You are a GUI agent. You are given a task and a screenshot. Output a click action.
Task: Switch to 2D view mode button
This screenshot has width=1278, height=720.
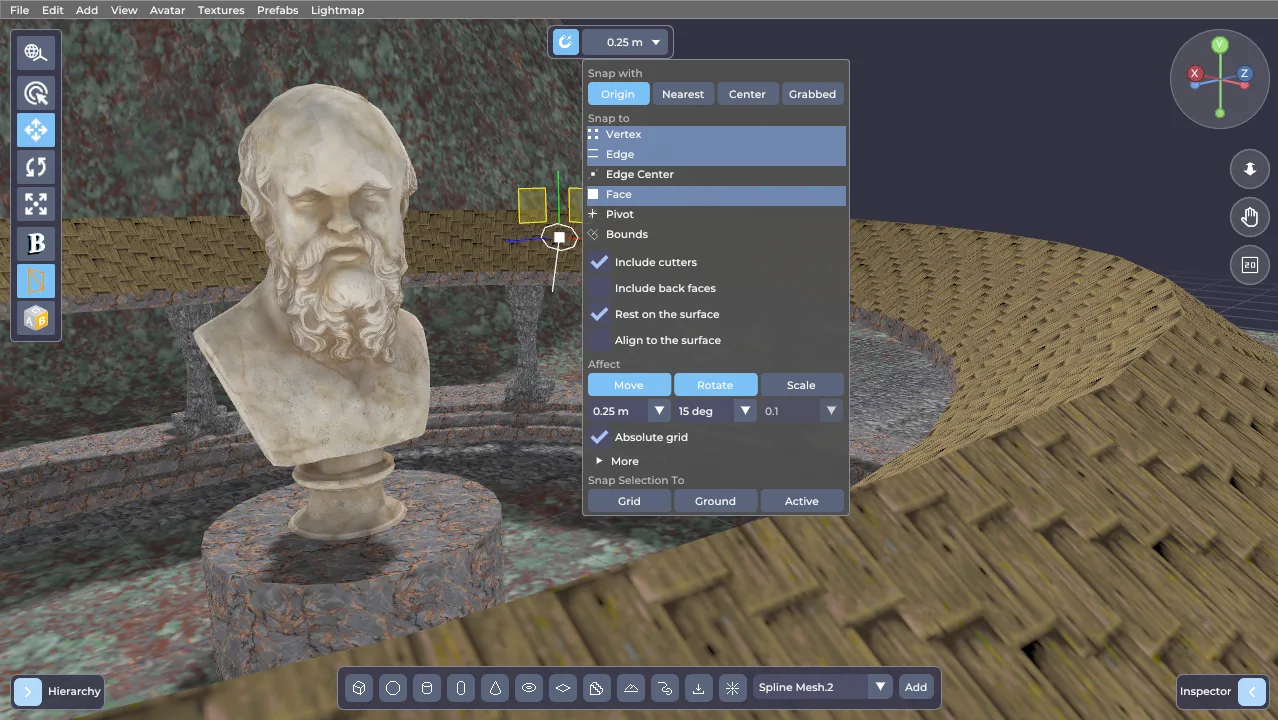(x=1250, y=265)
